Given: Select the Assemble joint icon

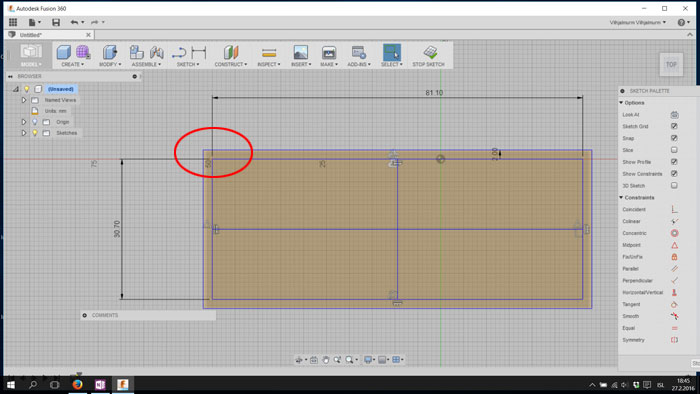Looking at the screenshot, I should coord(156,52).
